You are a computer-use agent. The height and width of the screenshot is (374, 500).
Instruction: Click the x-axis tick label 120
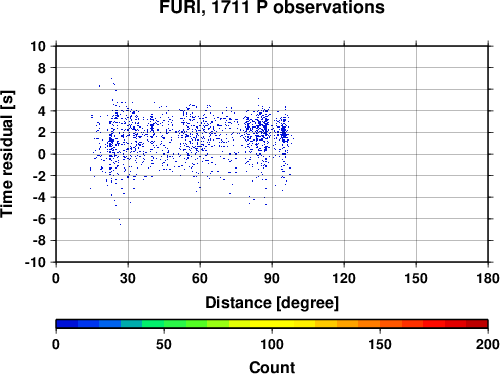(x=344, y=278)
